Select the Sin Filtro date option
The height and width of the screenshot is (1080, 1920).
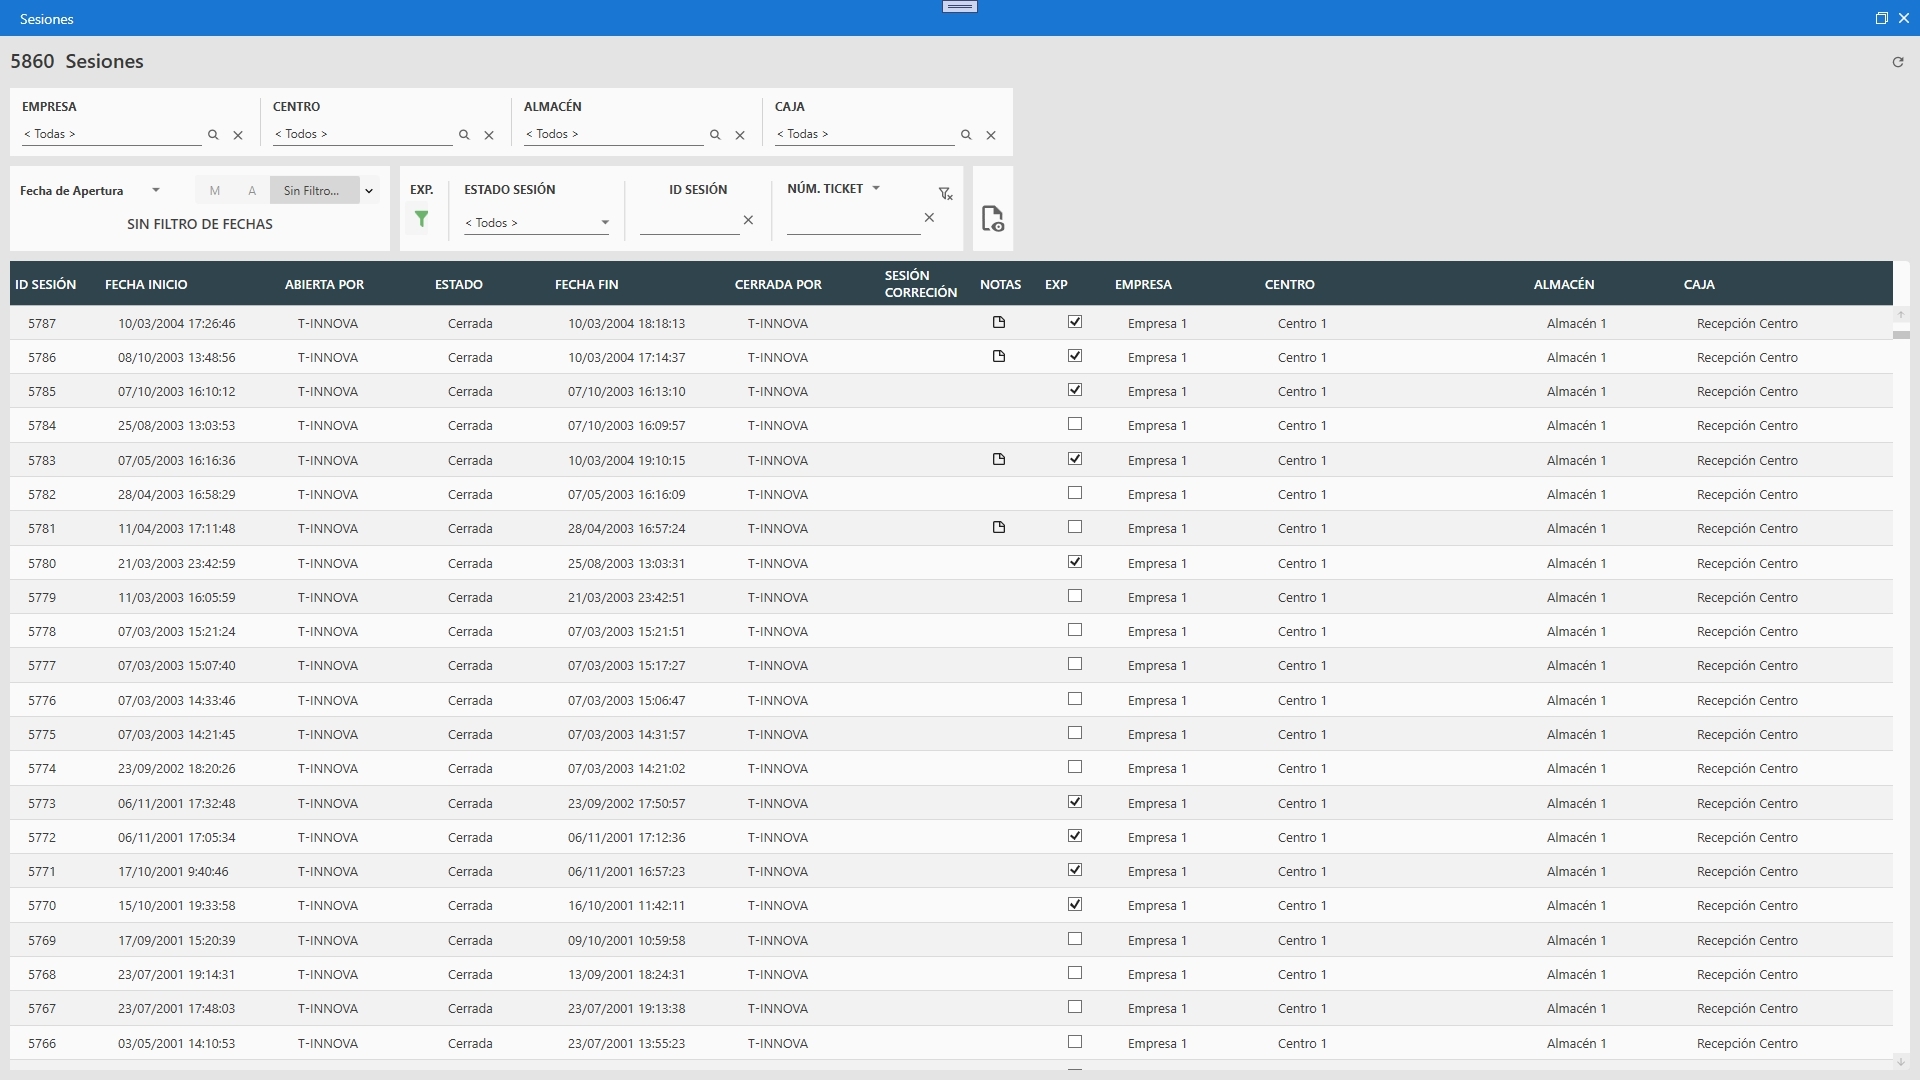click(x=314, y=191)
